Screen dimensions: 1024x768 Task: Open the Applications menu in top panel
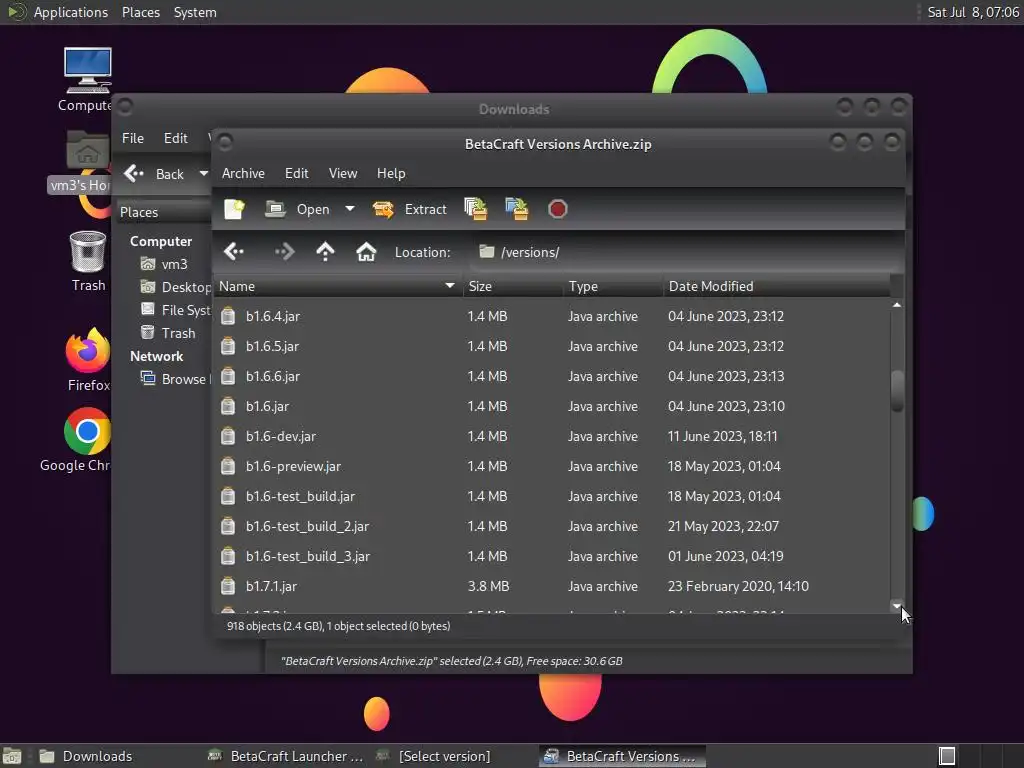pos(71,12)
